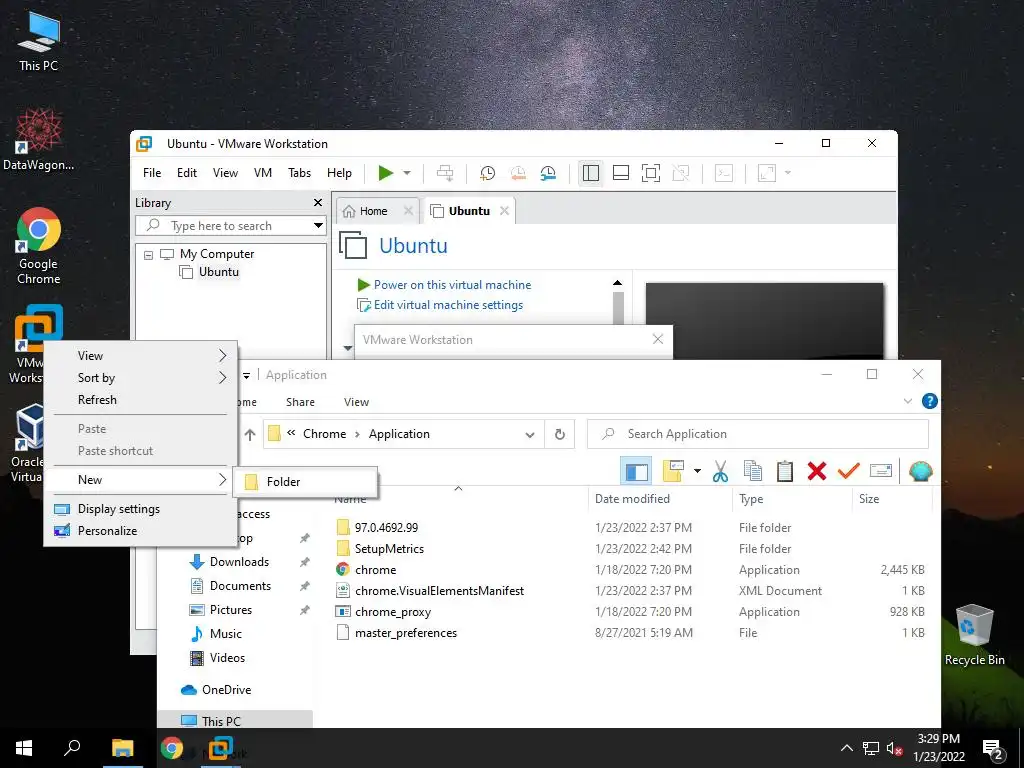This screenshot has height=768, width=1024.
Task: Open the Share ribbon tab in File Explorer
Action: 300,402
